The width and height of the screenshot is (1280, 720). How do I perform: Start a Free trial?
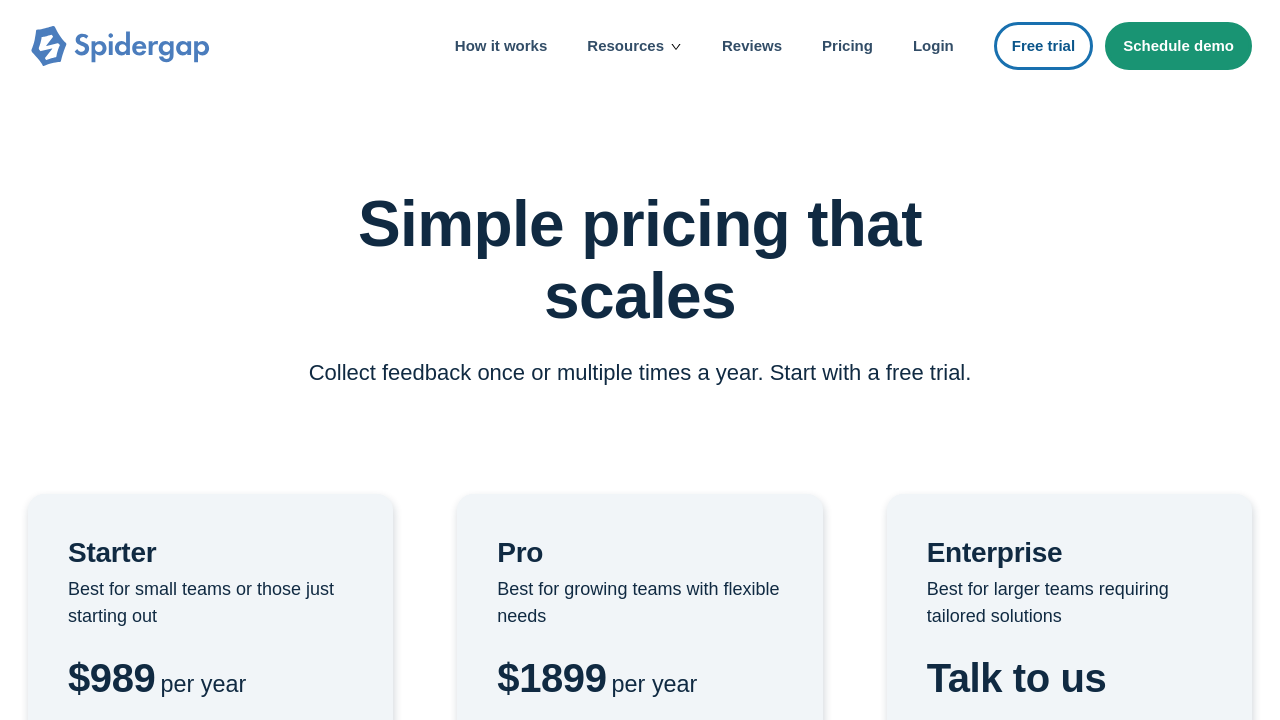click(1043, 46)
